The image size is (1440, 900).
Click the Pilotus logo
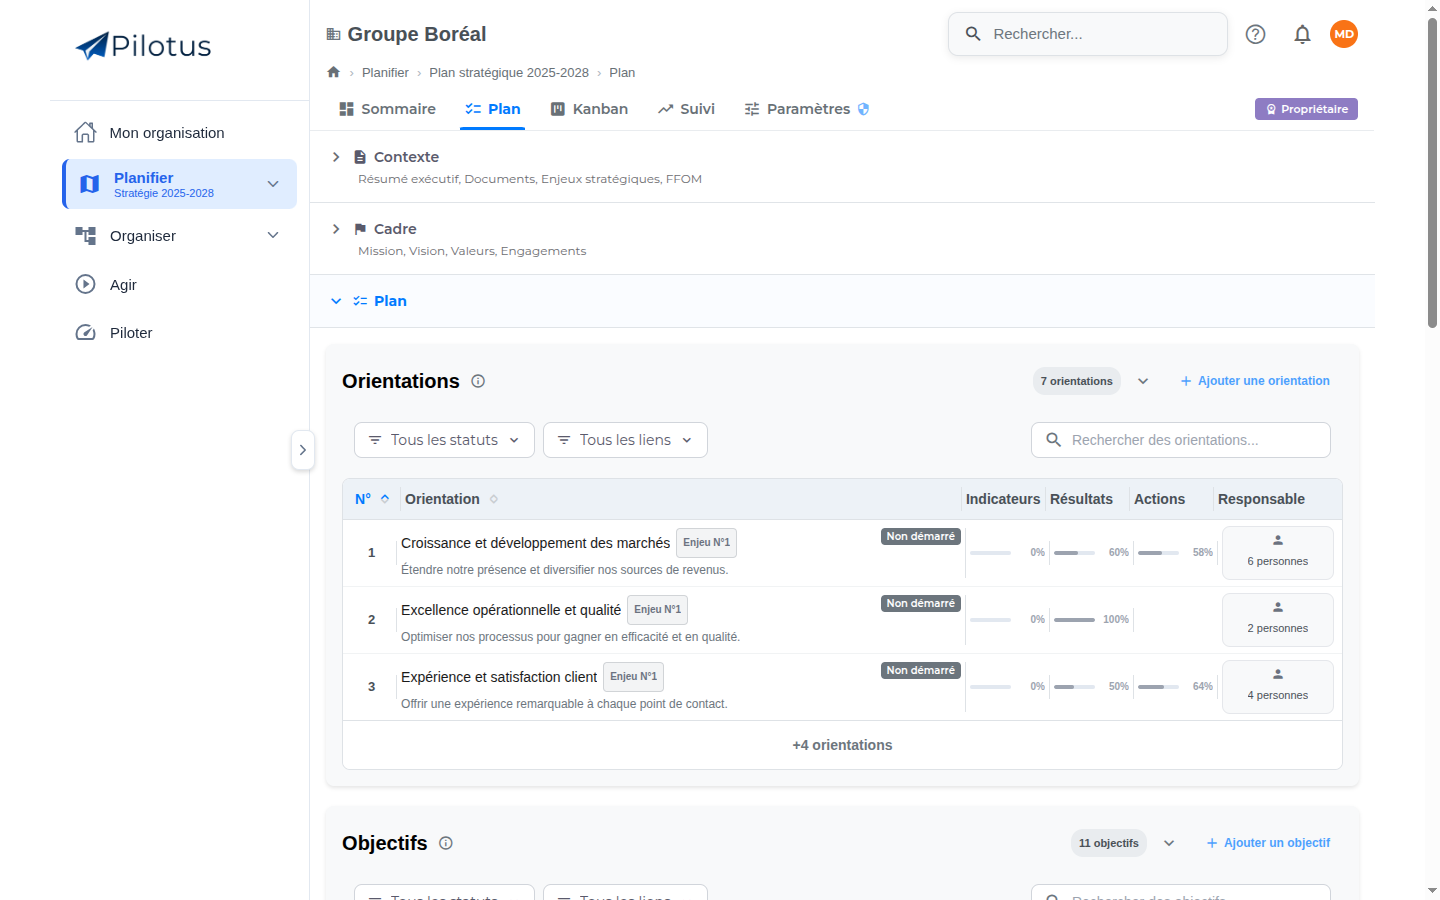point(143,46)
